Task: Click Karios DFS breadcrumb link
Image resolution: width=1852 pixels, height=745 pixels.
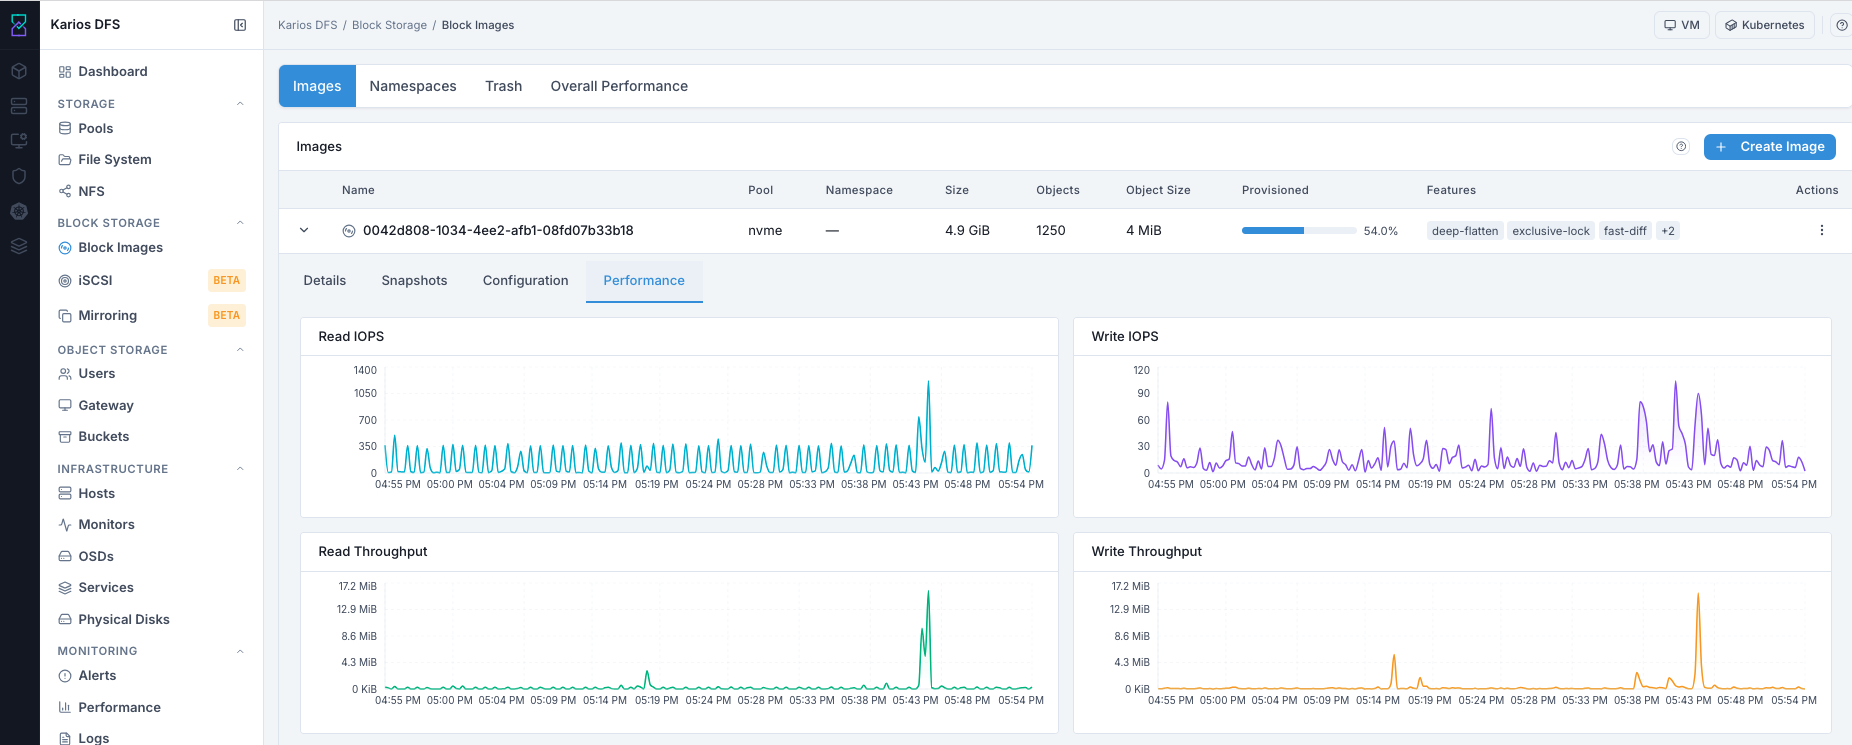Action: click(308, 25)
